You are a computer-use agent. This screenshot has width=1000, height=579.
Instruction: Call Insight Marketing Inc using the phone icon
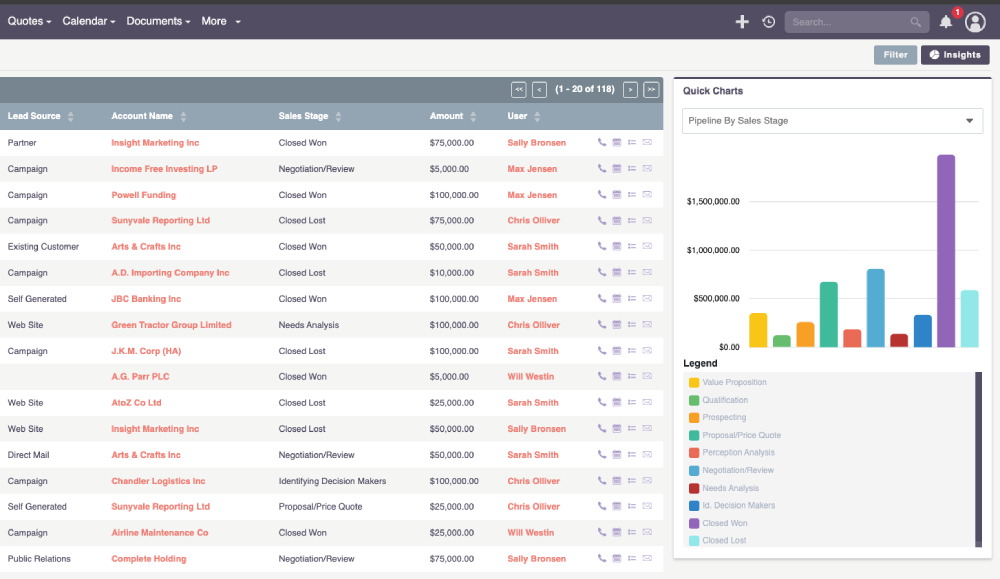[x=600, y=142]
